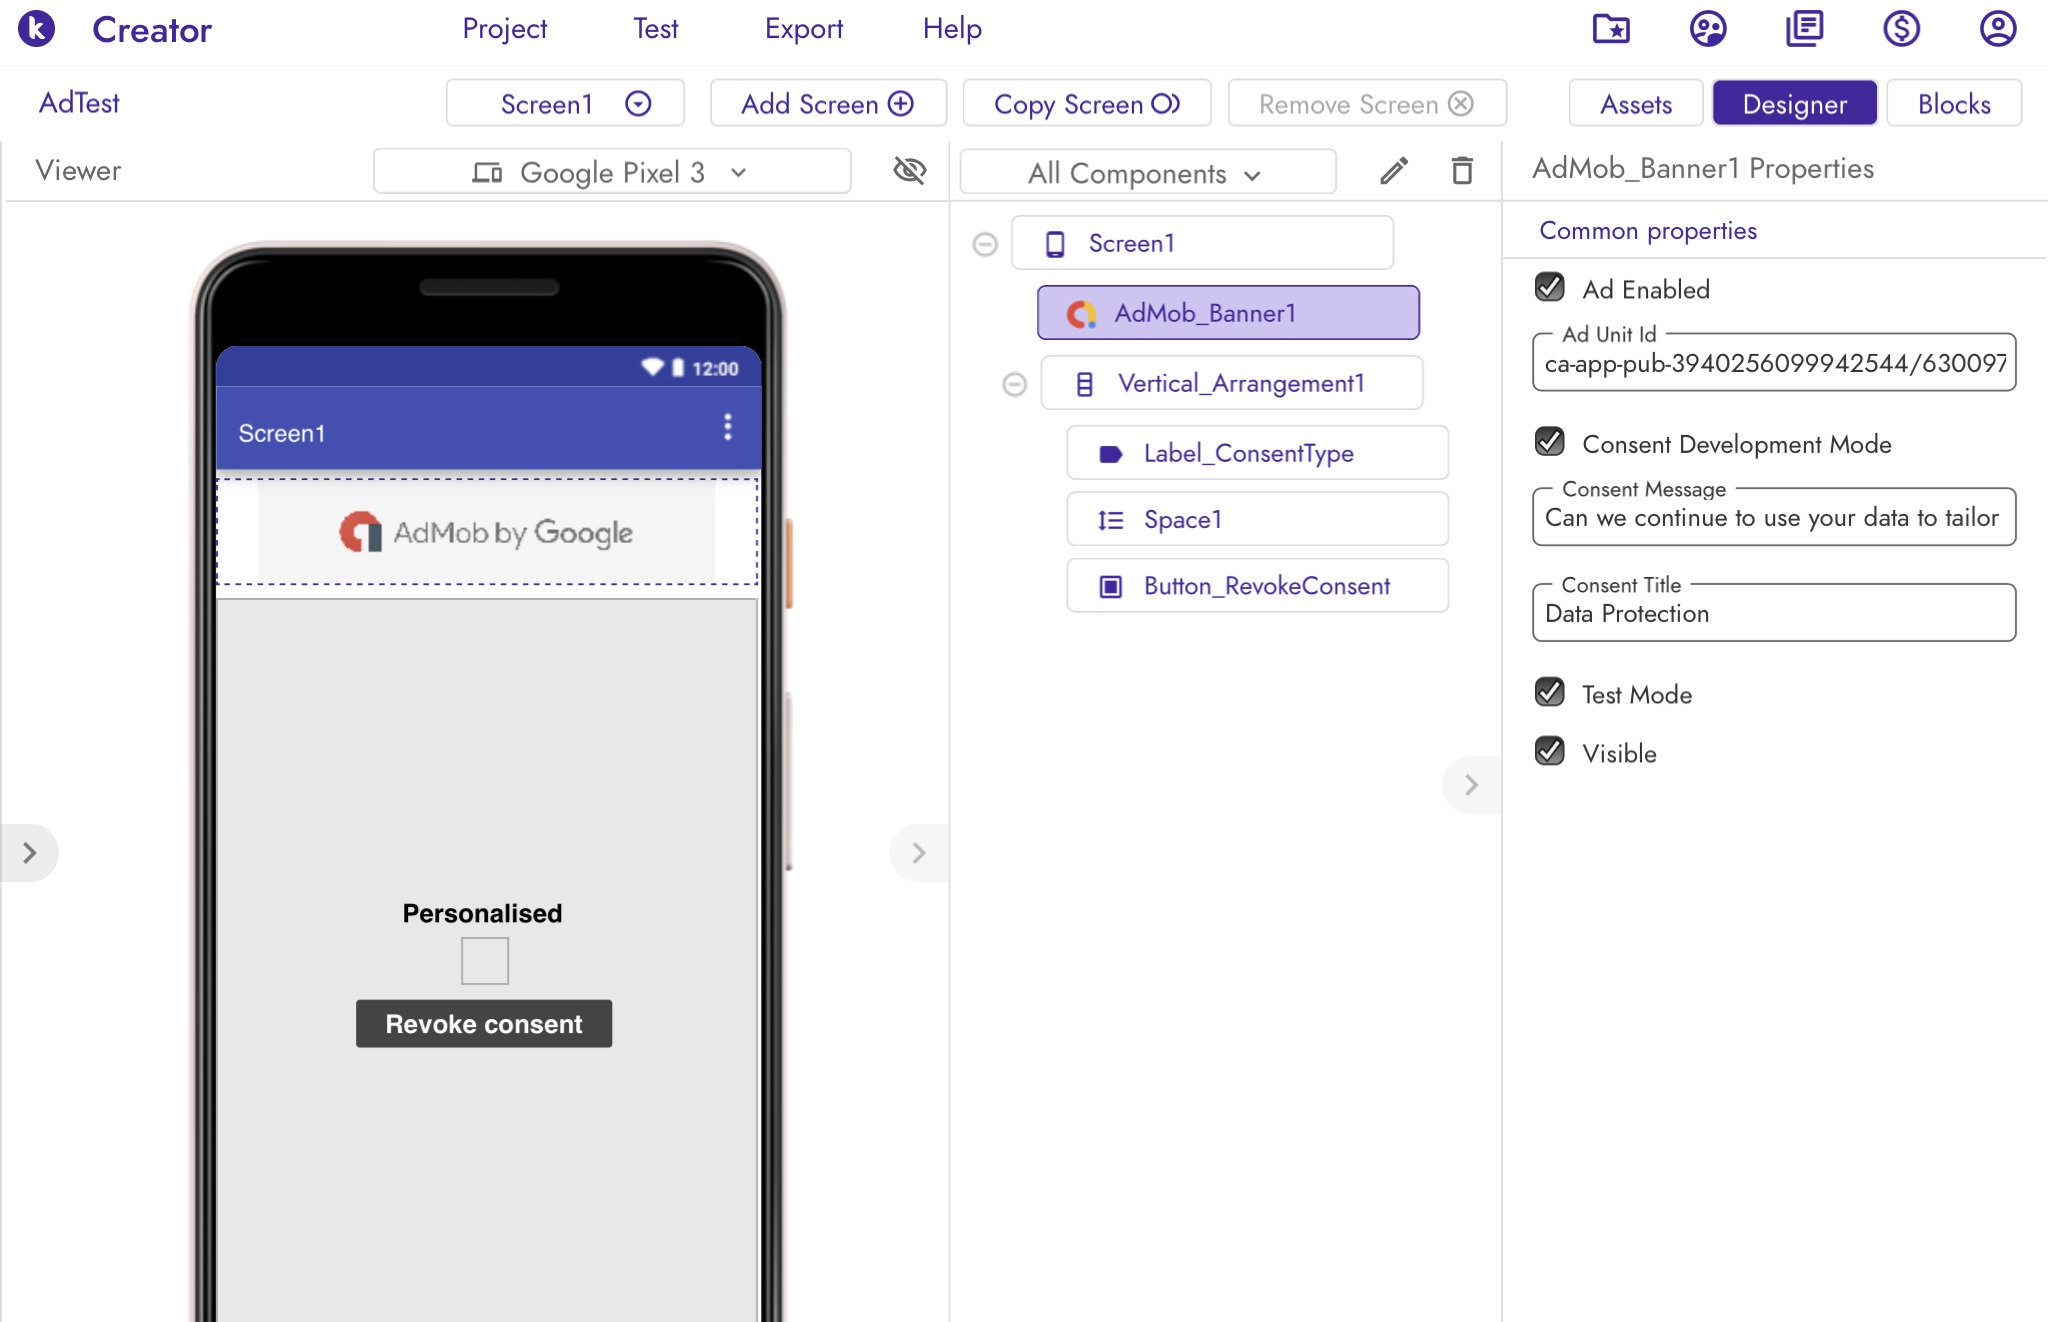2048x1322 pixels.
Task: Uncheck the Ad Enabled checkbox
Action: pyautogui.click(x=1550, y=288)
